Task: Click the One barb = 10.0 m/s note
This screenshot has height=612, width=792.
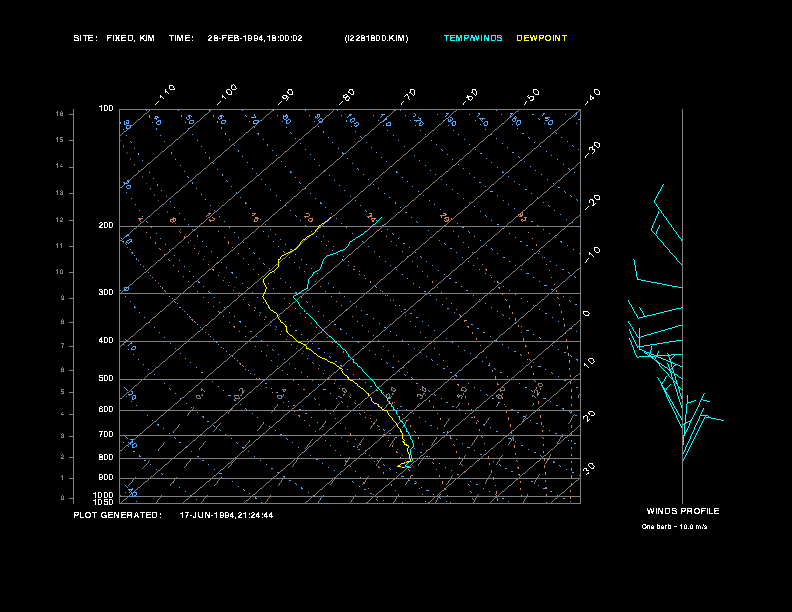Action: [674, 527]
